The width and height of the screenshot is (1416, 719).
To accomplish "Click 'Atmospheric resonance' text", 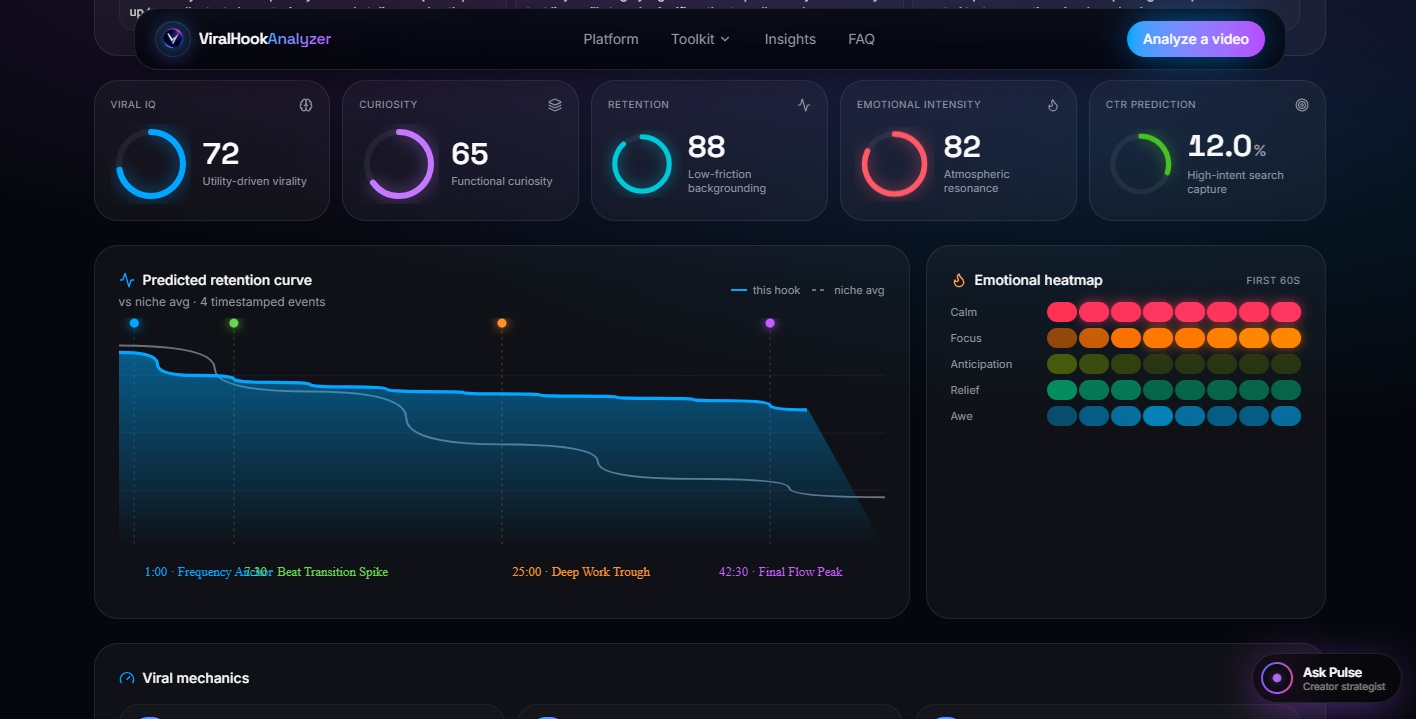I will (x=977, y=181).
